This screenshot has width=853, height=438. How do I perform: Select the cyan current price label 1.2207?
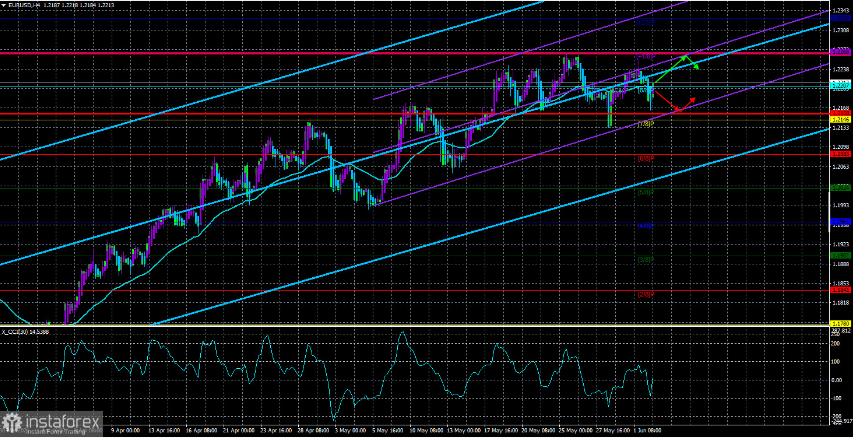[x=840, y=85]
